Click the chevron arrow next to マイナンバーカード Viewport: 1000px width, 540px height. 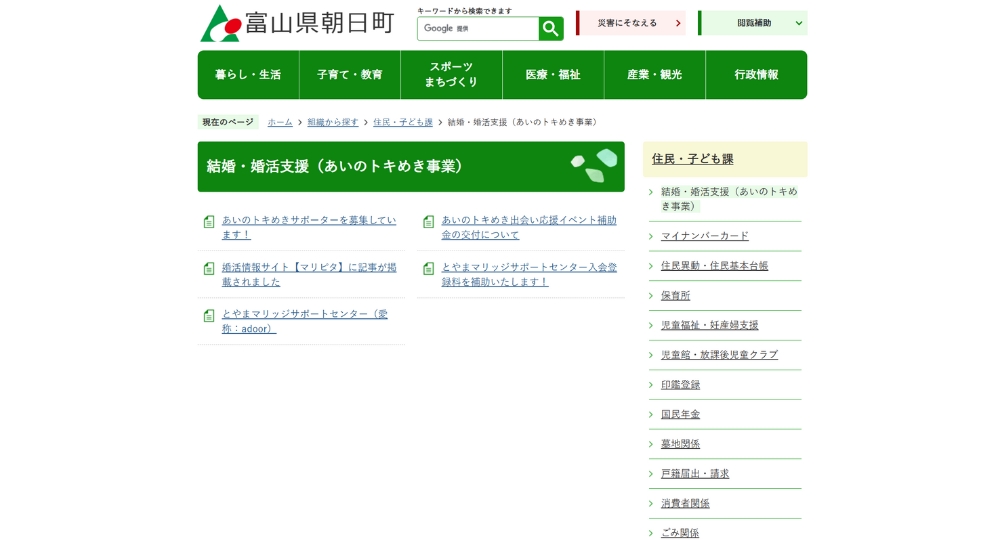(x=651, y=237)
